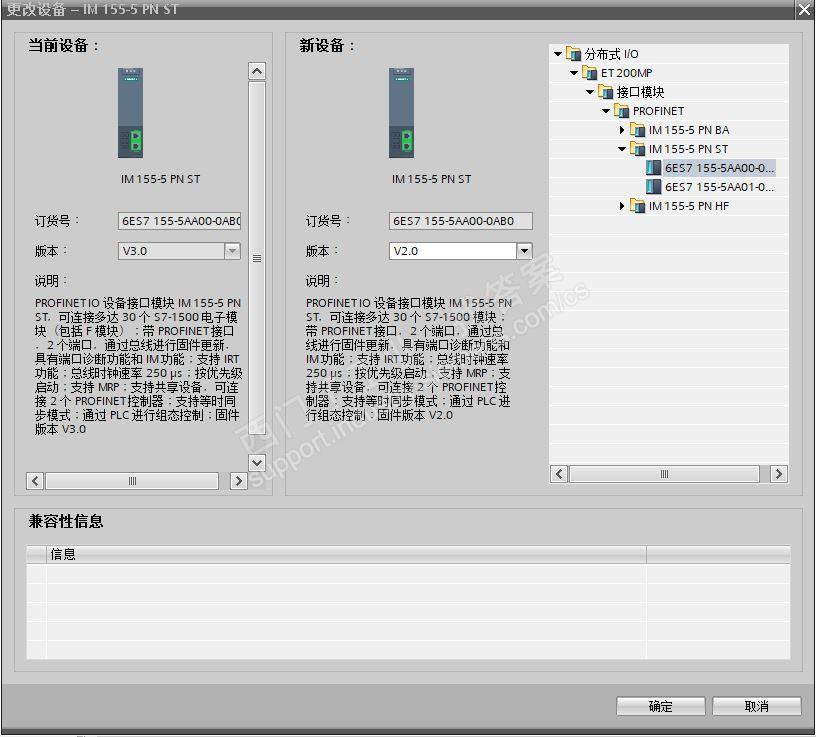
Task: Click left arrow of current device horizontal scrollbar
Action: pos(35,480)
